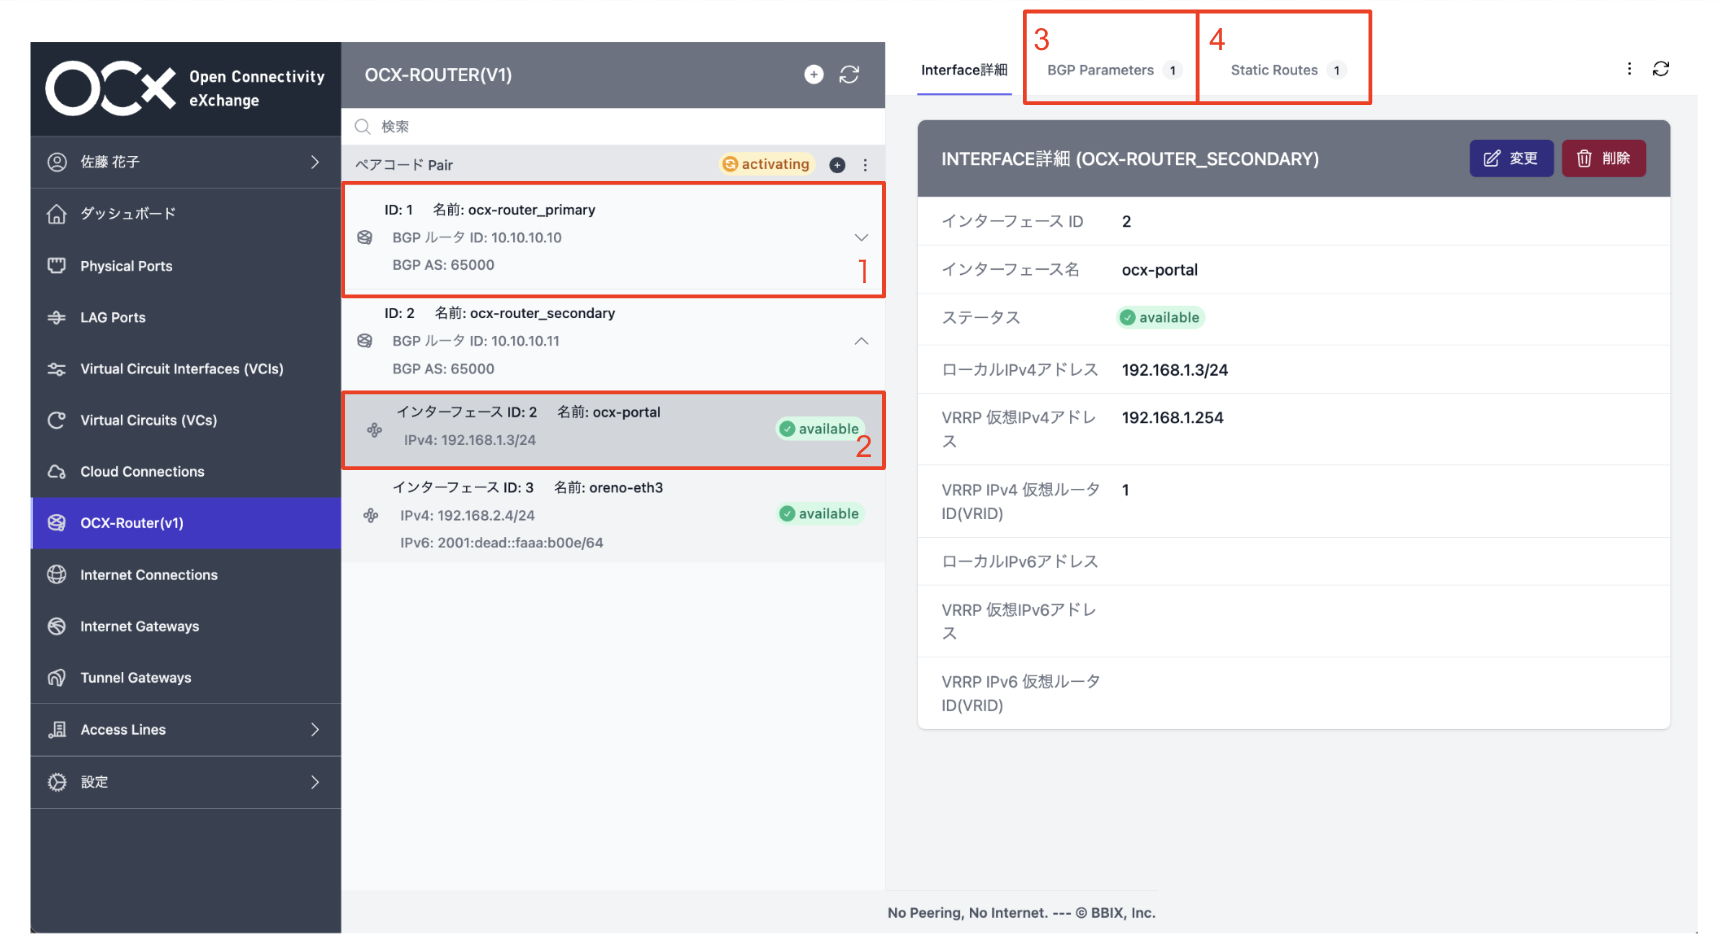The width and height of the screenshot is (1722, 950).
Task: Refresh the Interface詳細 panel
Action: 1661,69
